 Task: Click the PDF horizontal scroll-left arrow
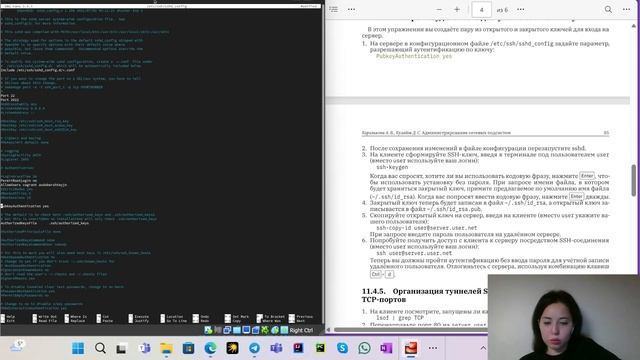coord(329,329)
